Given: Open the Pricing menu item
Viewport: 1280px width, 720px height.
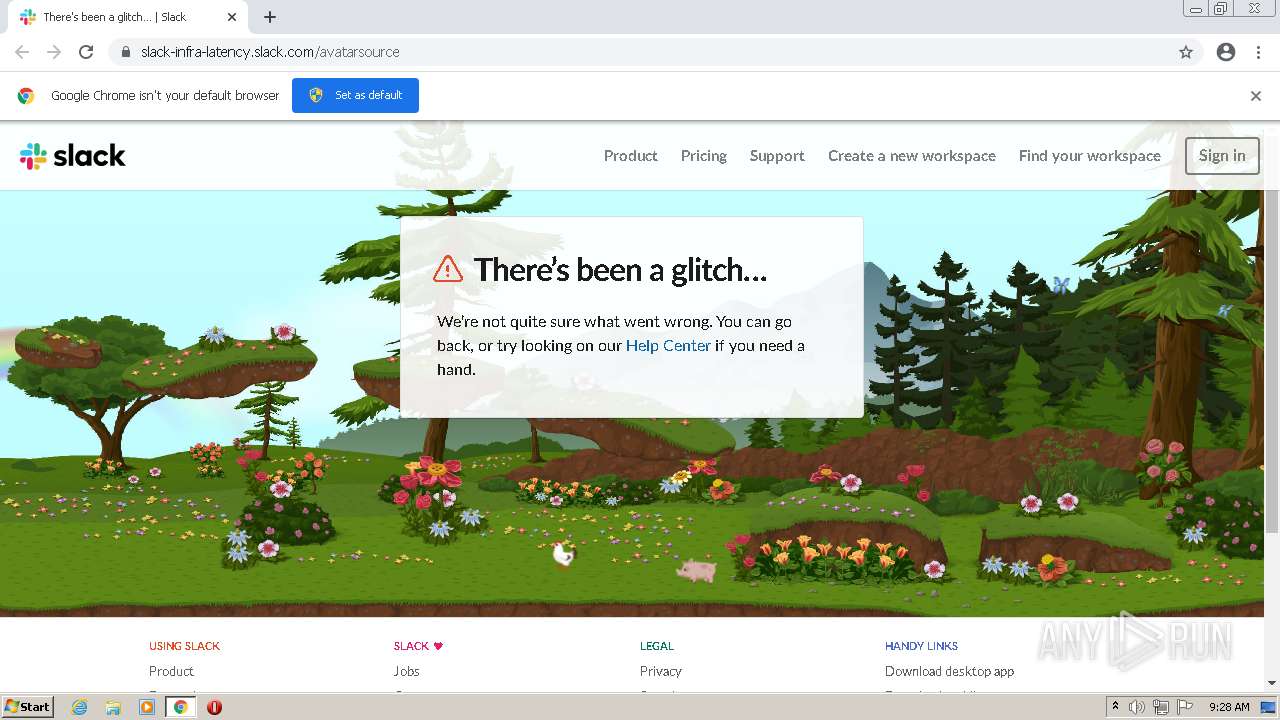Looking at the screenshot, I should 704,156.
